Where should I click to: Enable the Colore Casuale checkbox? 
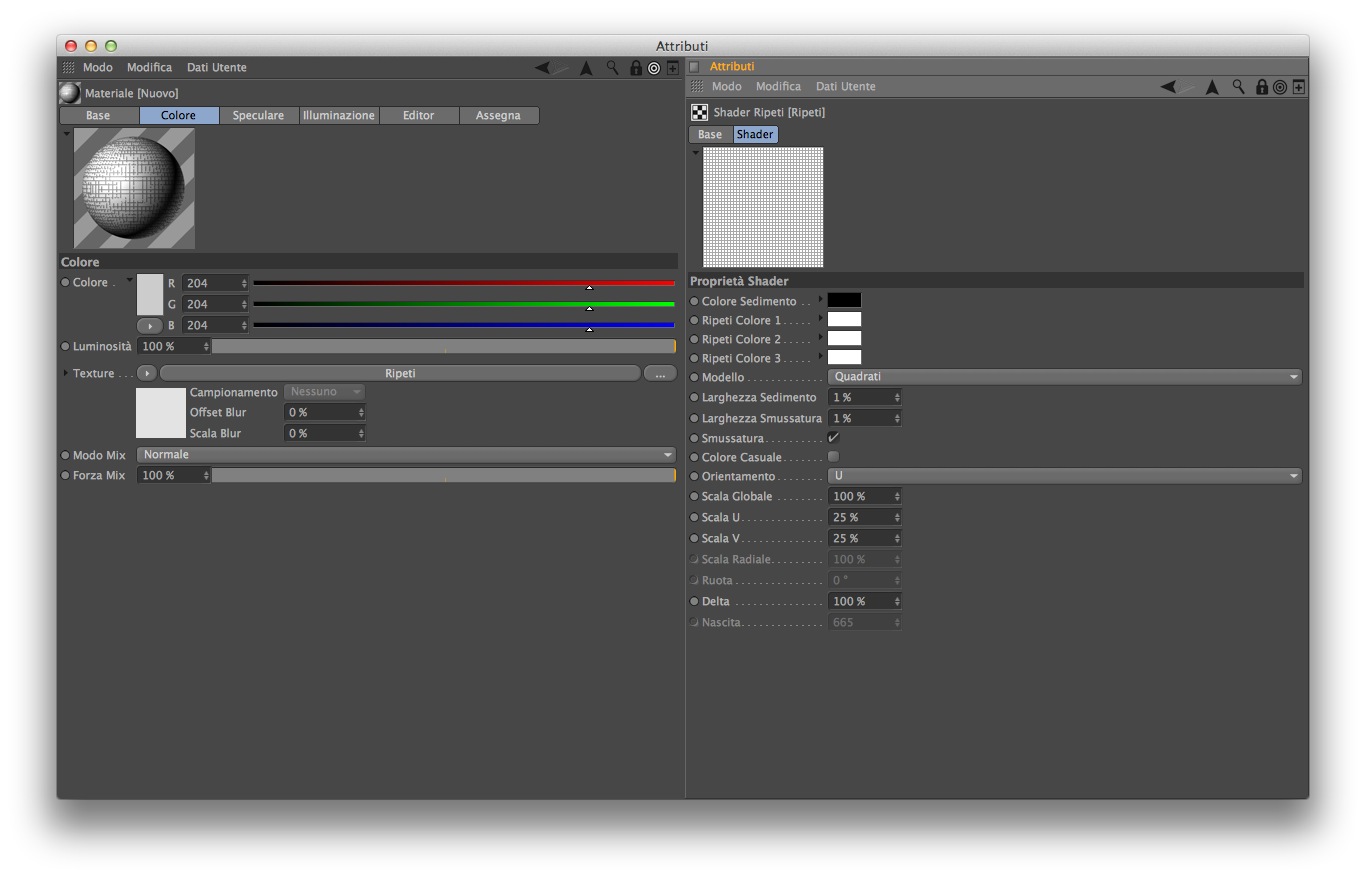click(834, 457)
